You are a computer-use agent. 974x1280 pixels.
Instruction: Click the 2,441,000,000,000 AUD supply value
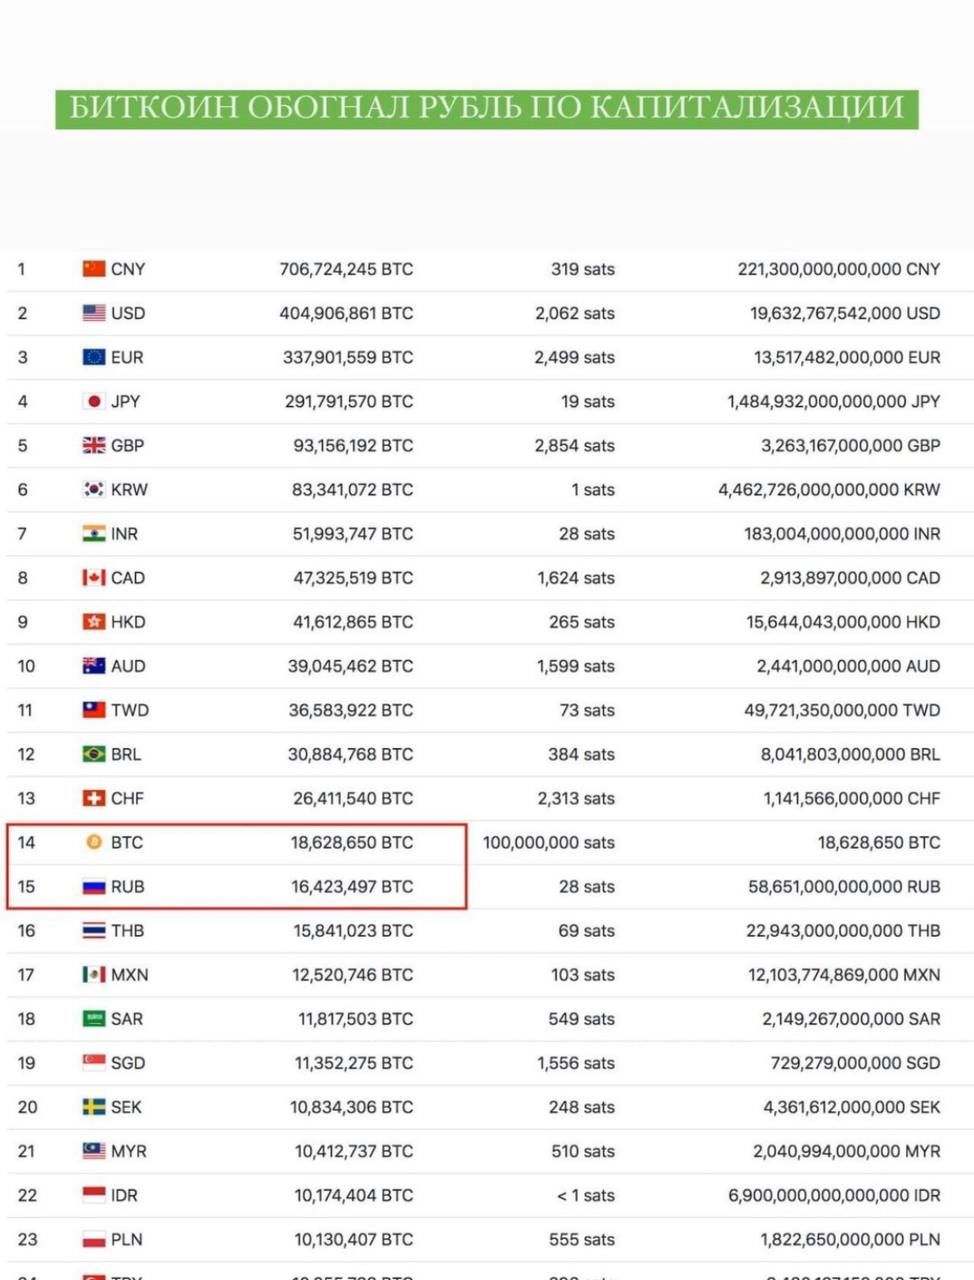(848, 665)
